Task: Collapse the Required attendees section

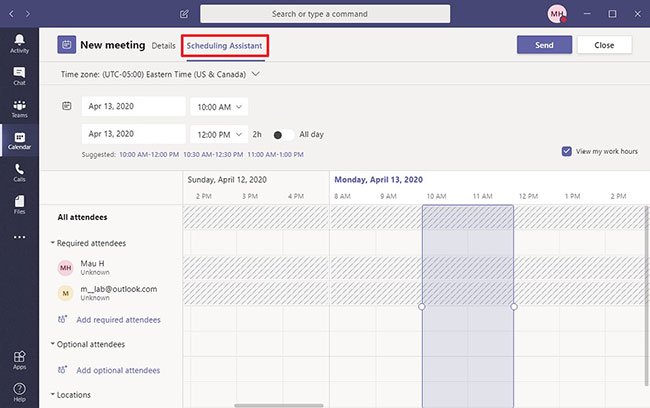Action: point(53,243)
